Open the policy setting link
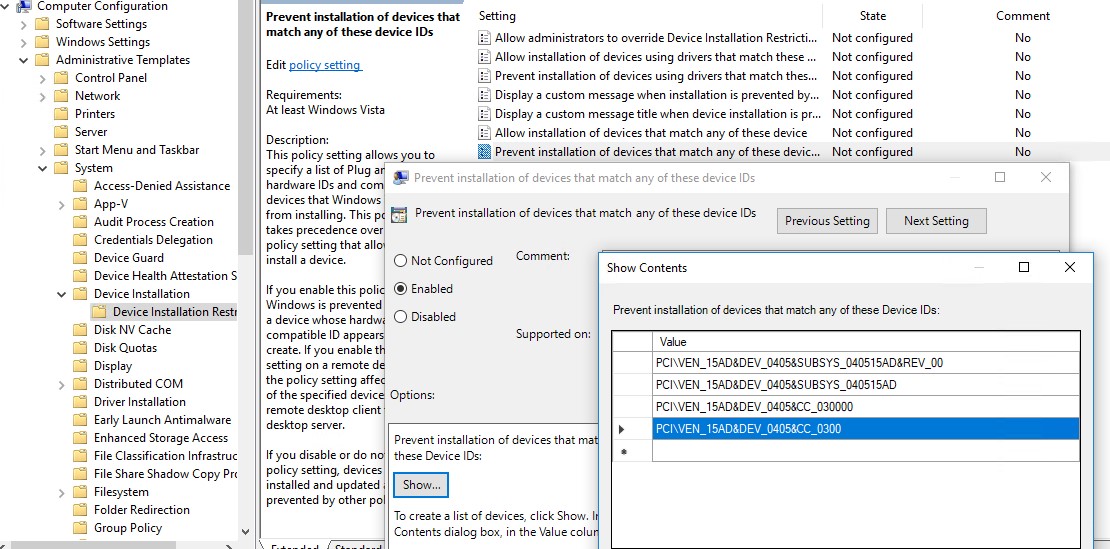Image resolution: width=1110 pixels, height=549 pixels. click(x=325, y=65)
